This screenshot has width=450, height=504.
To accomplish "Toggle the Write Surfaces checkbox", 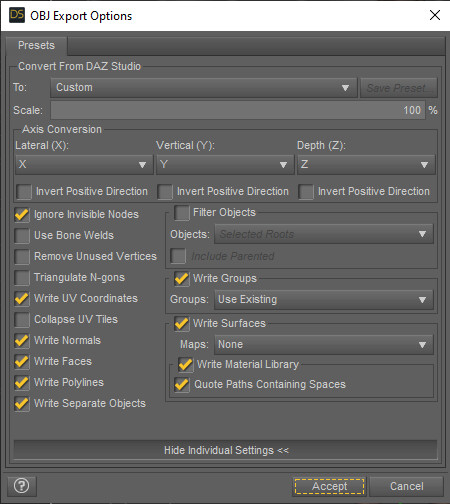I will pos(182,323).
